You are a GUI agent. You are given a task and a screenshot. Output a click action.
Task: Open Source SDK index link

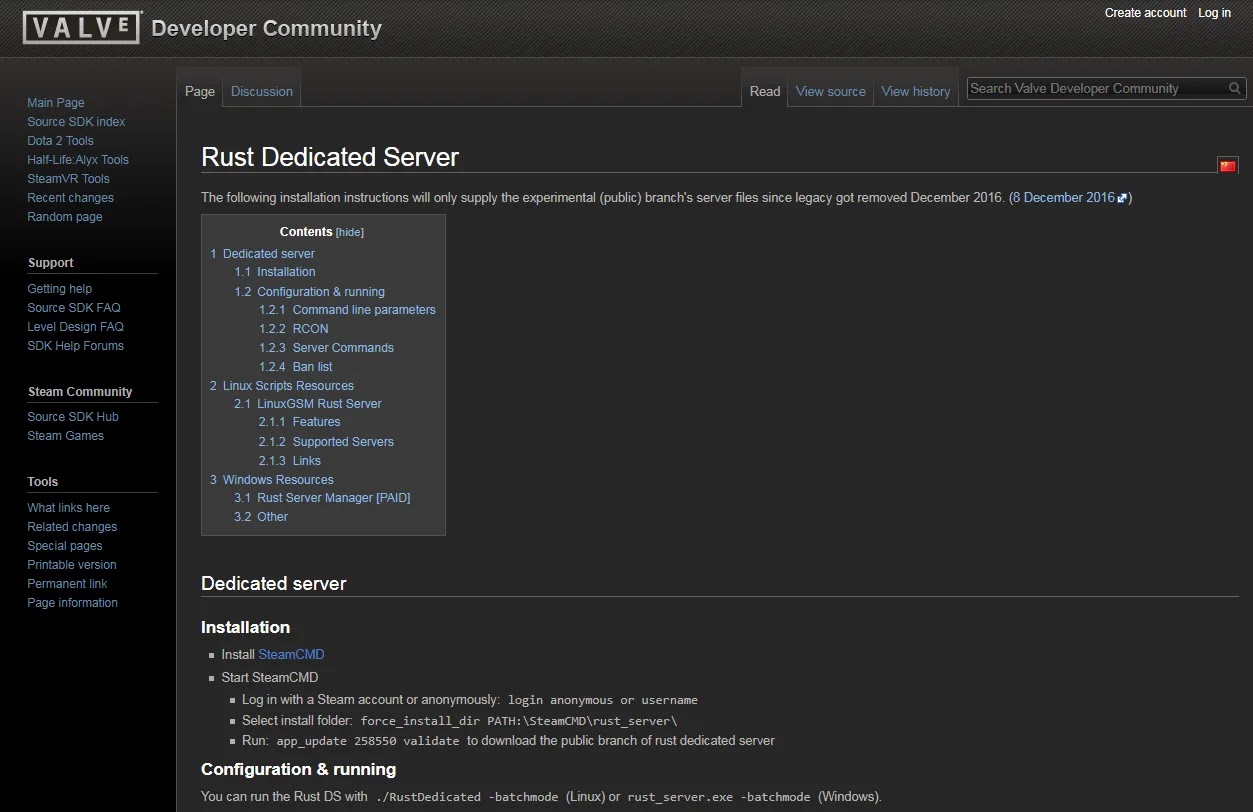click(x=76, y=122)
